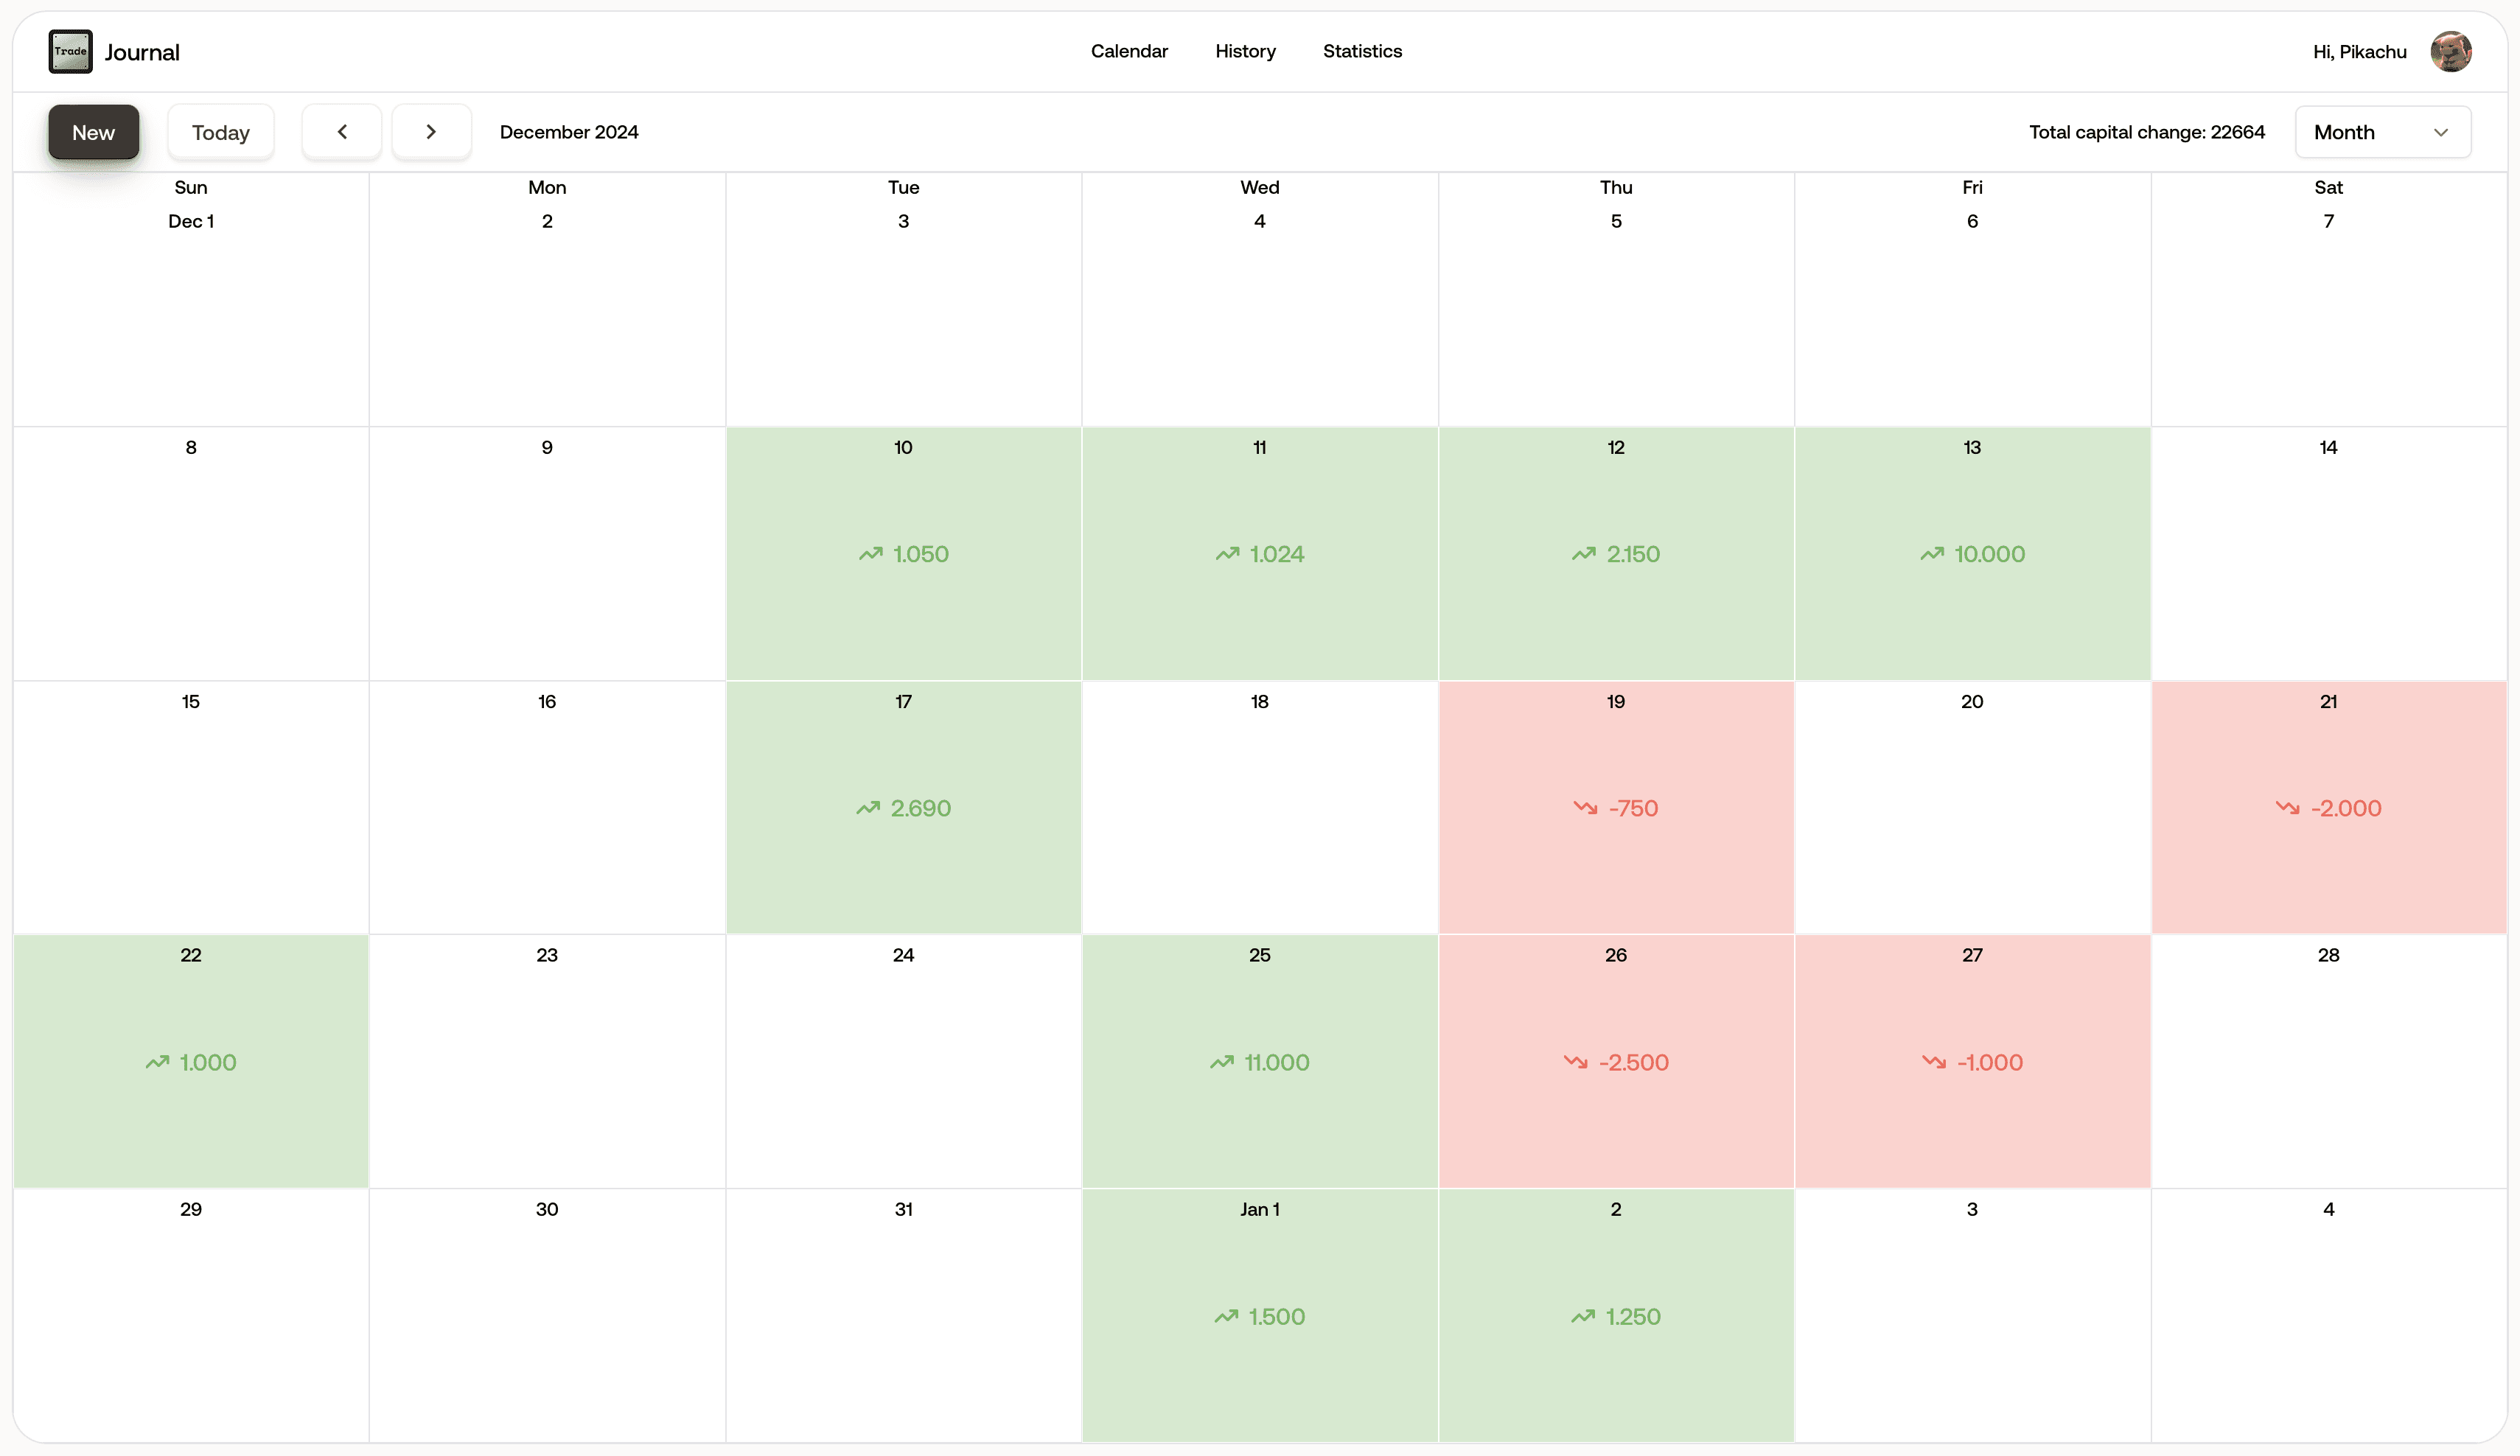Screen dimensions: 2520x1456
Task: Click the Trade Journal logo icon
Action: (69, 51)
